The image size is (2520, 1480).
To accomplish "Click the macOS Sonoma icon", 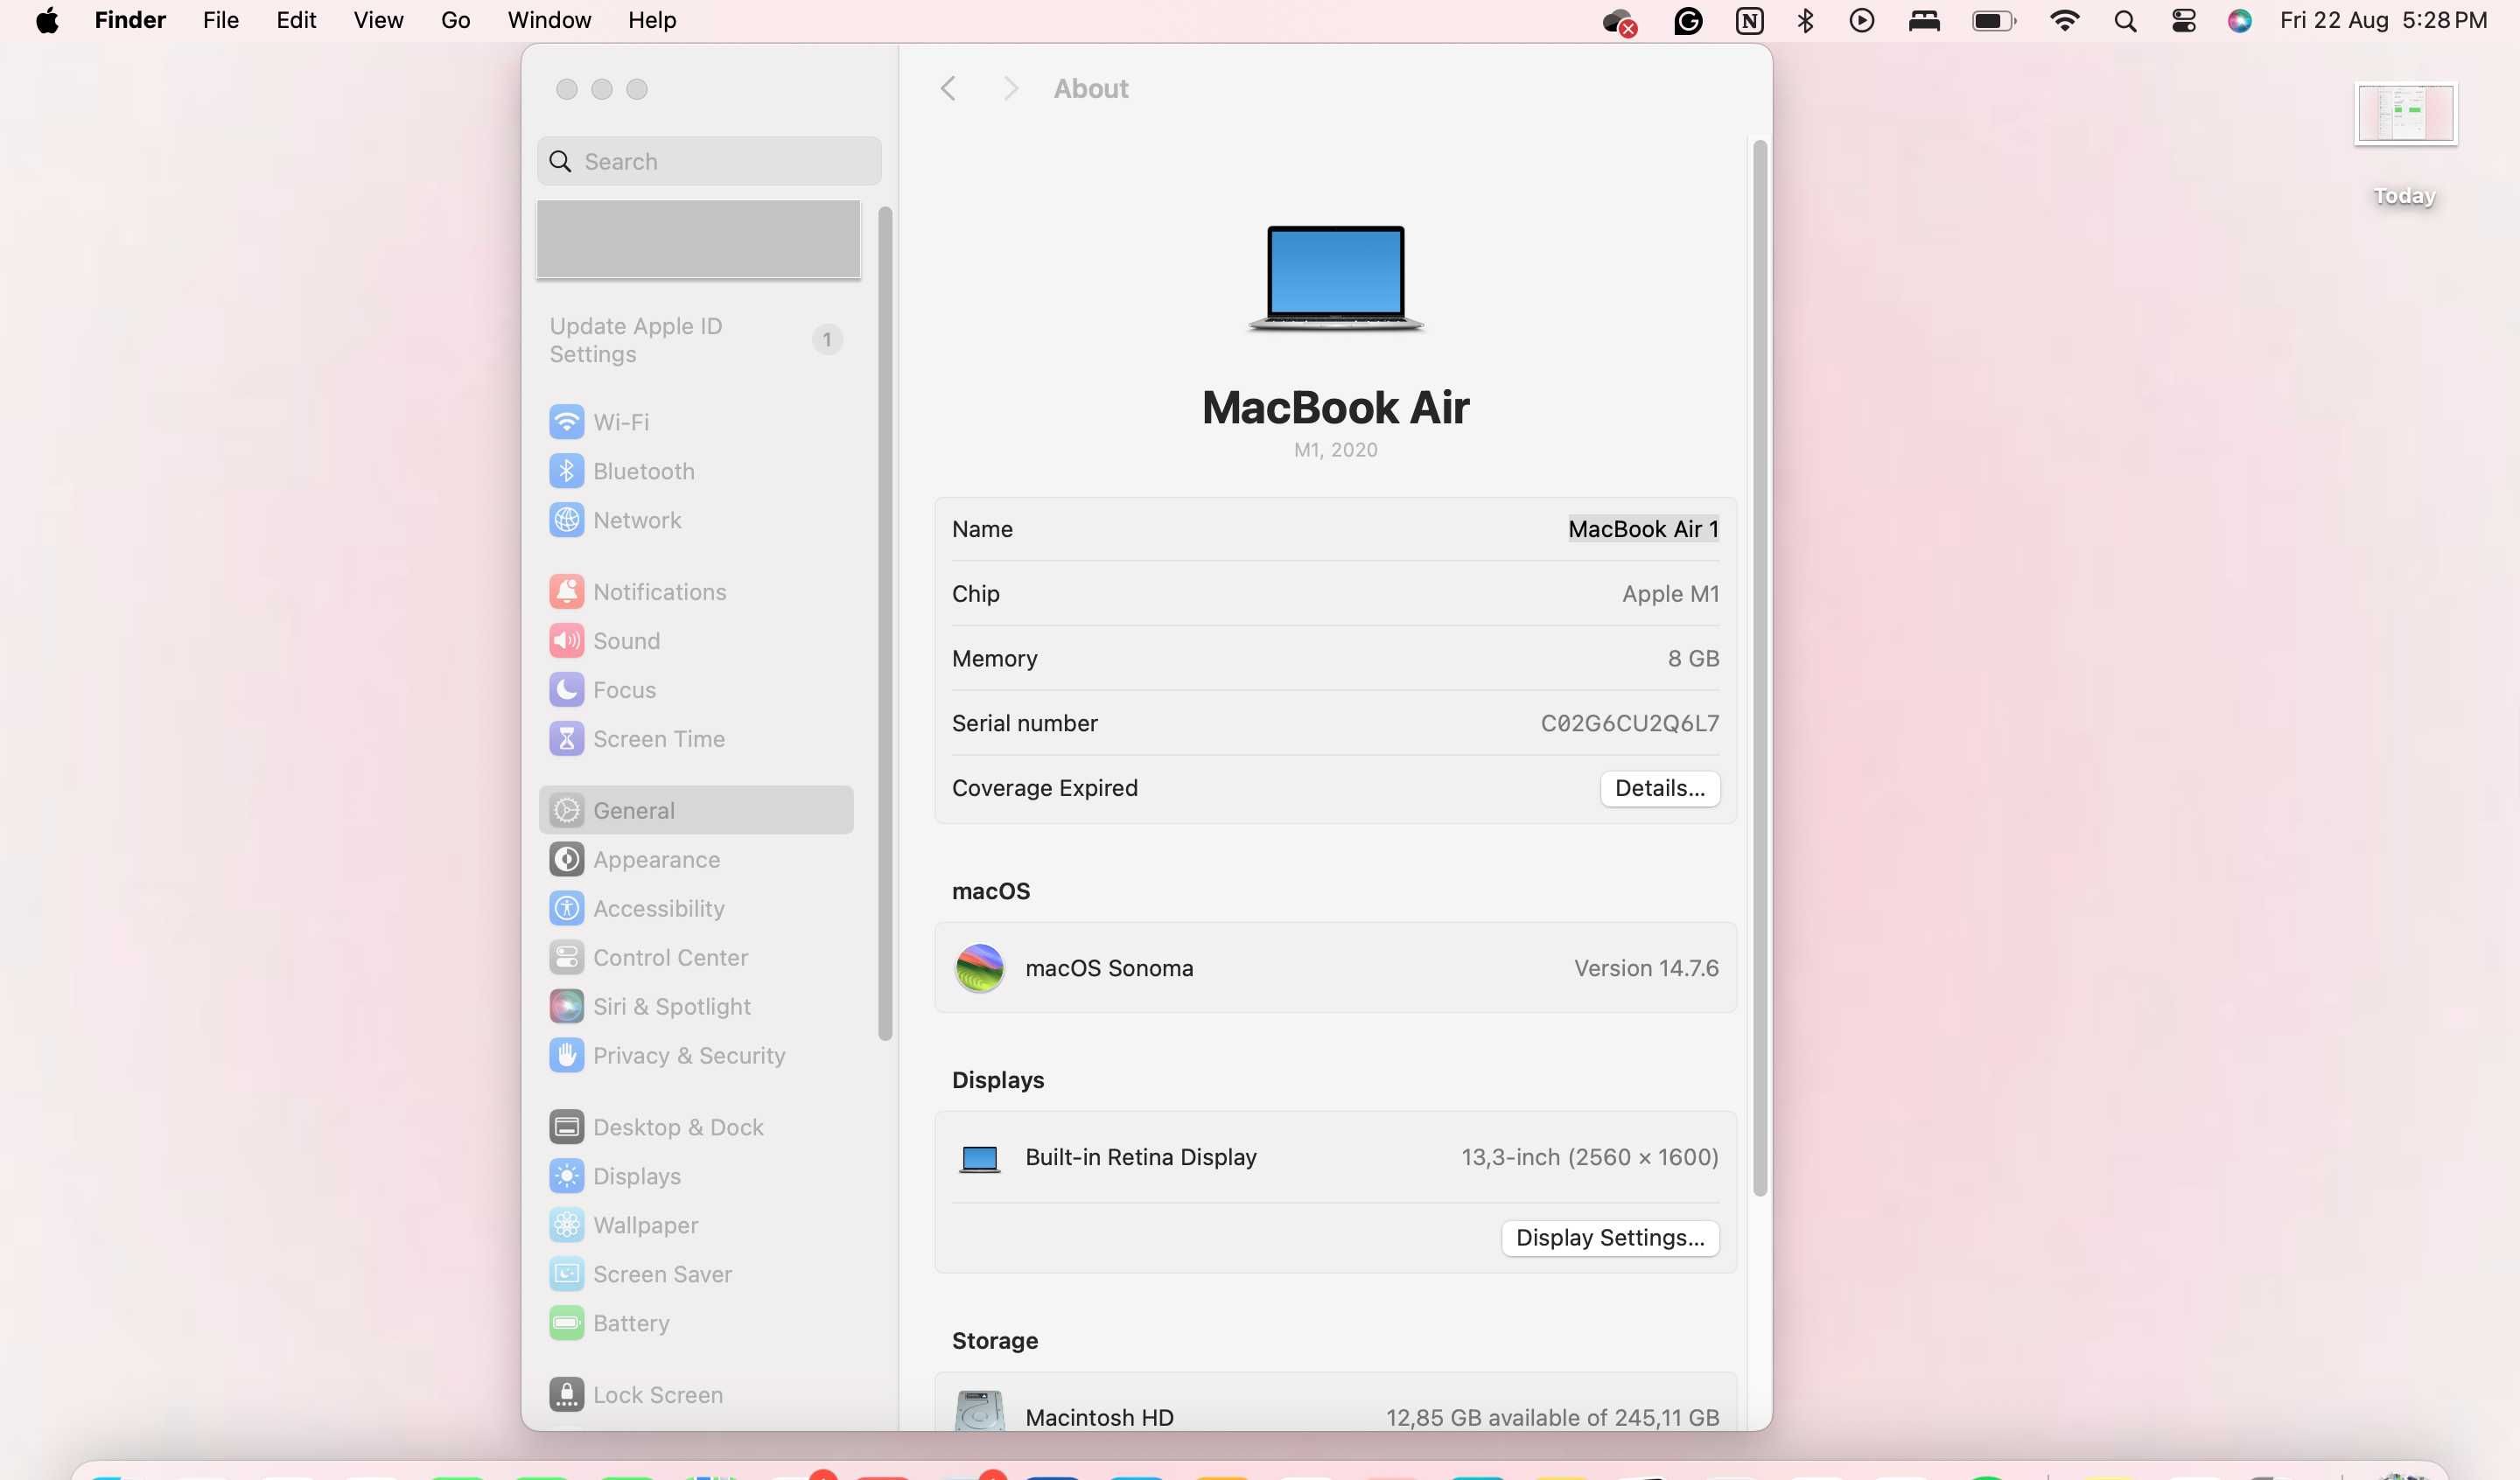I will tap(979, 968).
